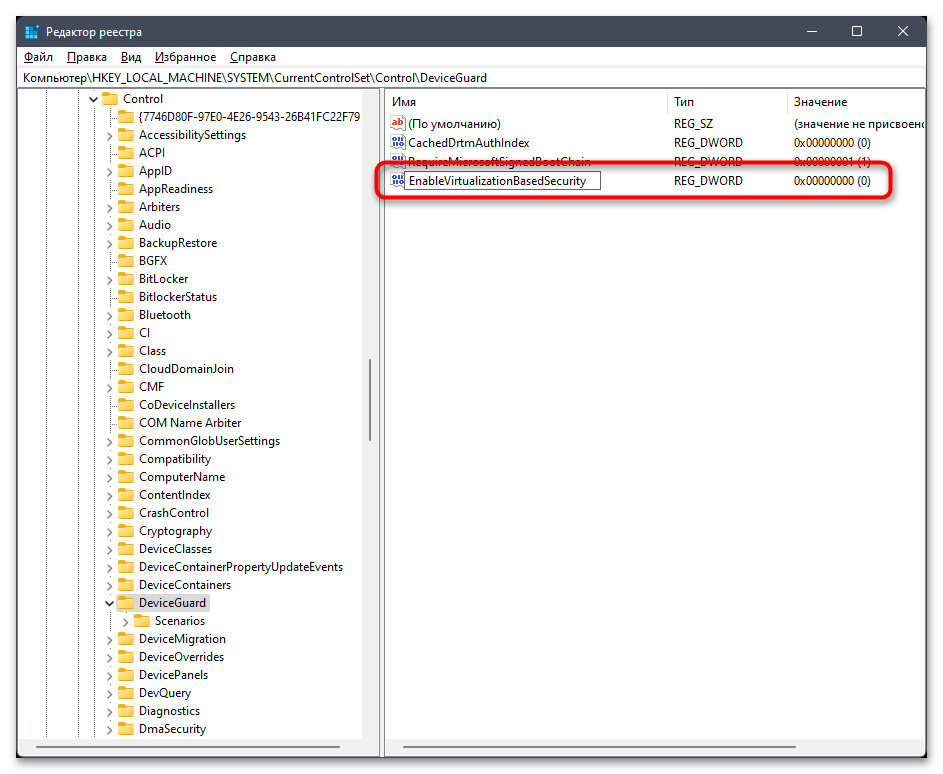Select the ContentIndex key

tap(174, 495)
